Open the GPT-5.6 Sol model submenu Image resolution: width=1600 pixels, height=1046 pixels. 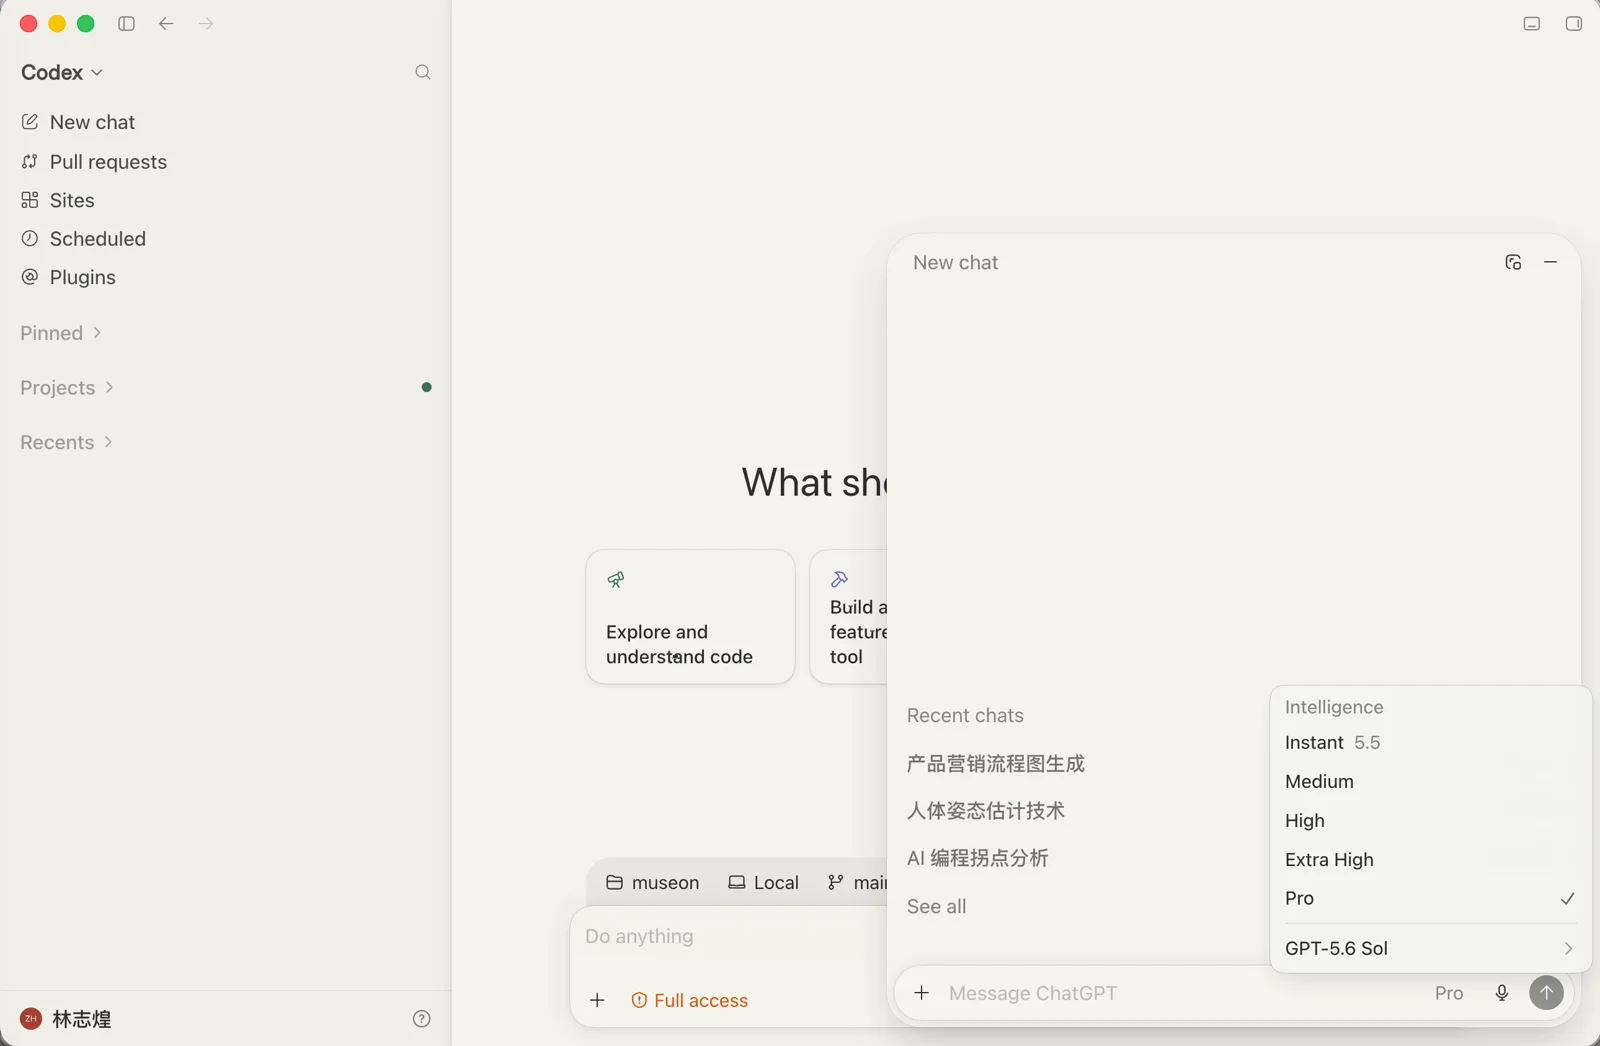[x=1430, y=949]
